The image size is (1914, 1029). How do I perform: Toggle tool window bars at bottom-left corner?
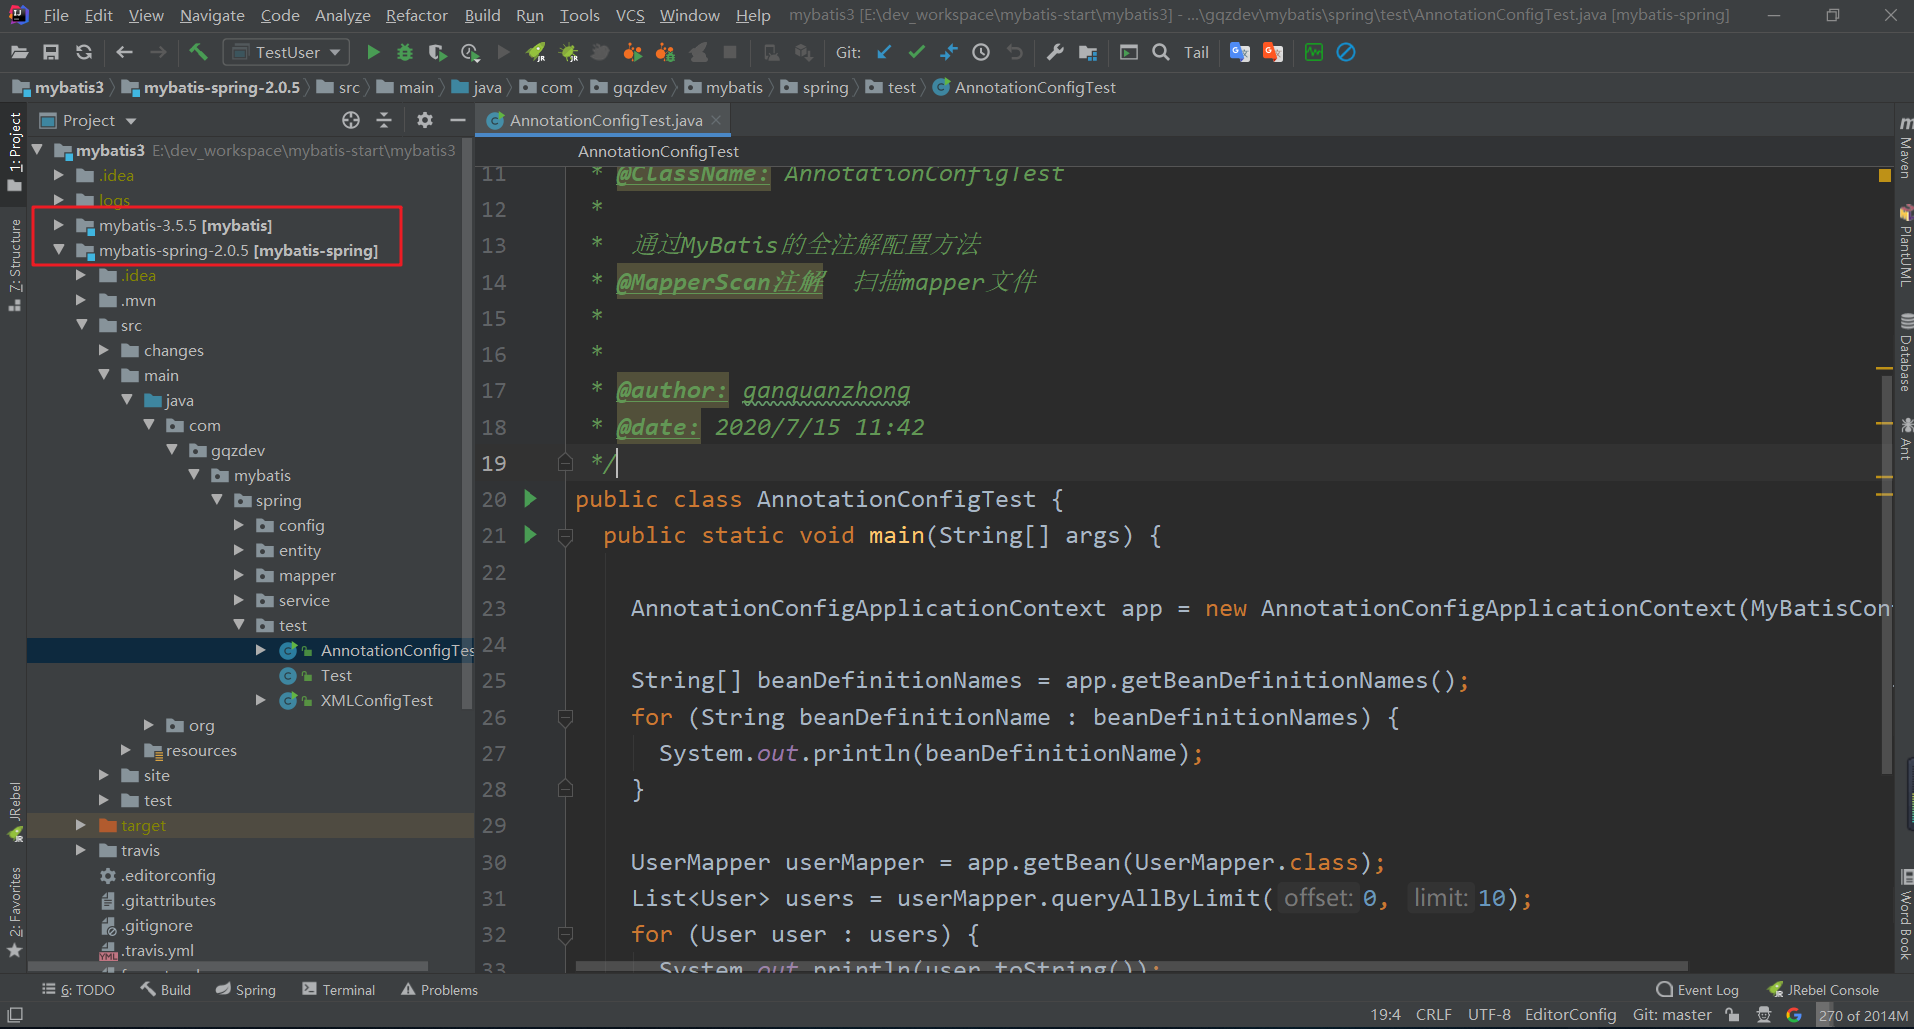[15, 1015]
